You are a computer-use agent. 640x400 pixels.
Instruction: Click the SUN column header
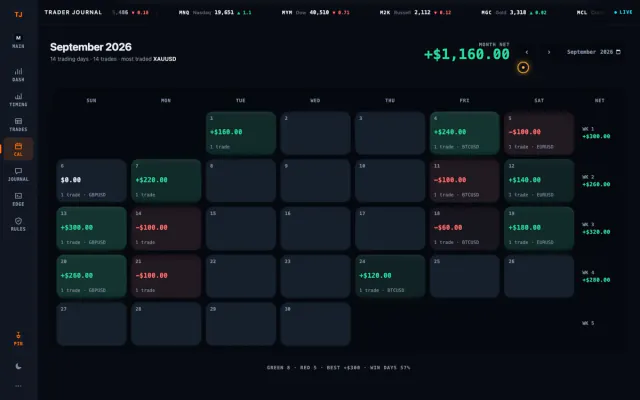(x=91, y=100)
